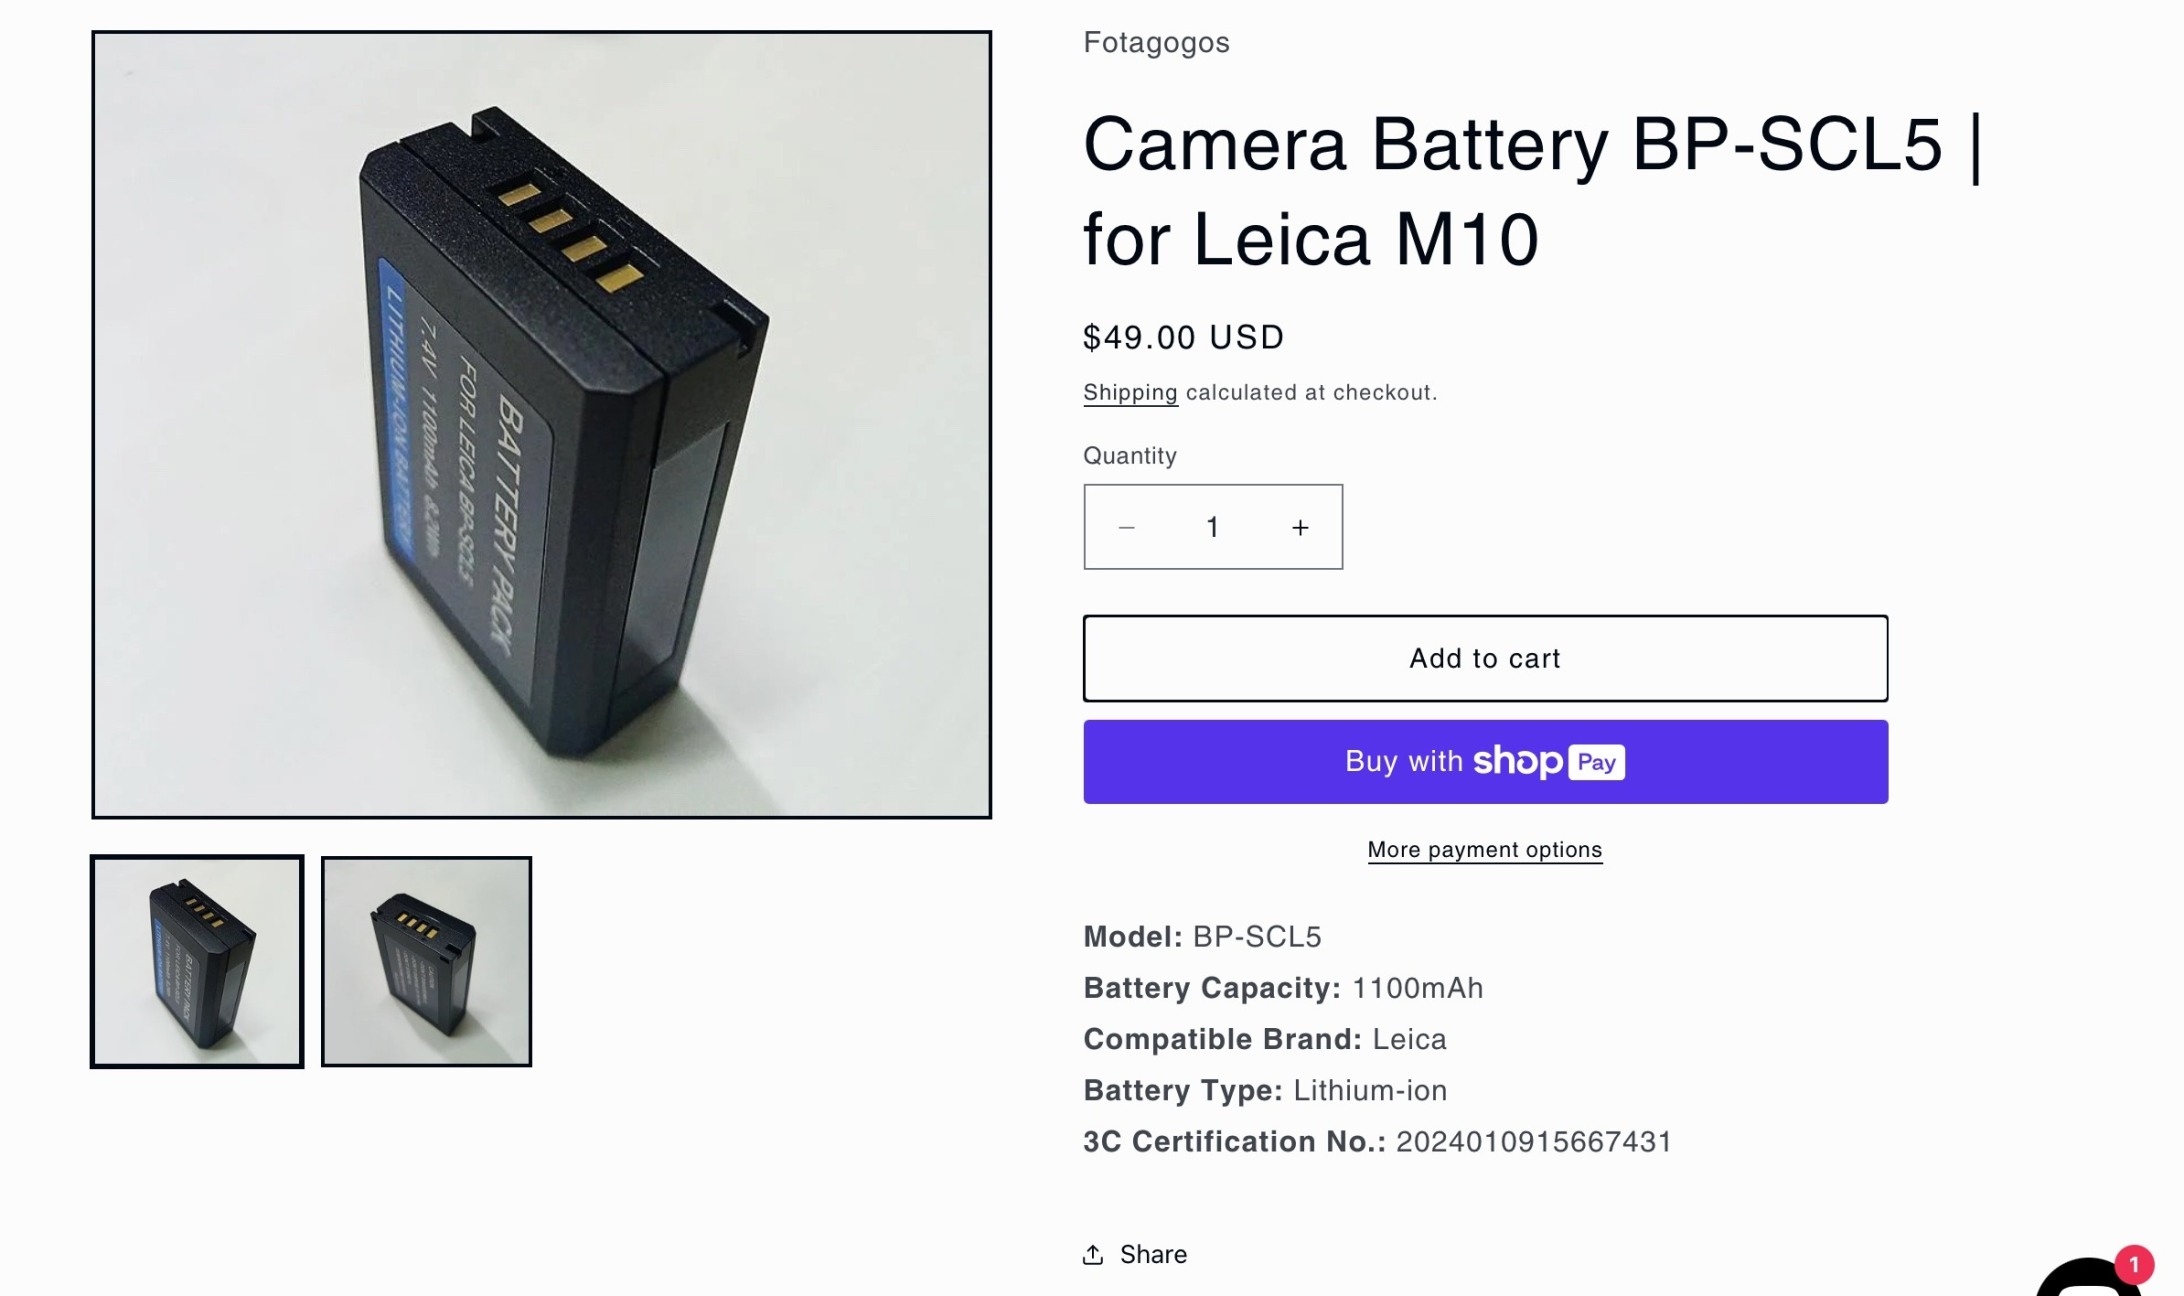
Task: Follow the Shipping policy link
Action: pyautogui.click(x=1130, y=392)
